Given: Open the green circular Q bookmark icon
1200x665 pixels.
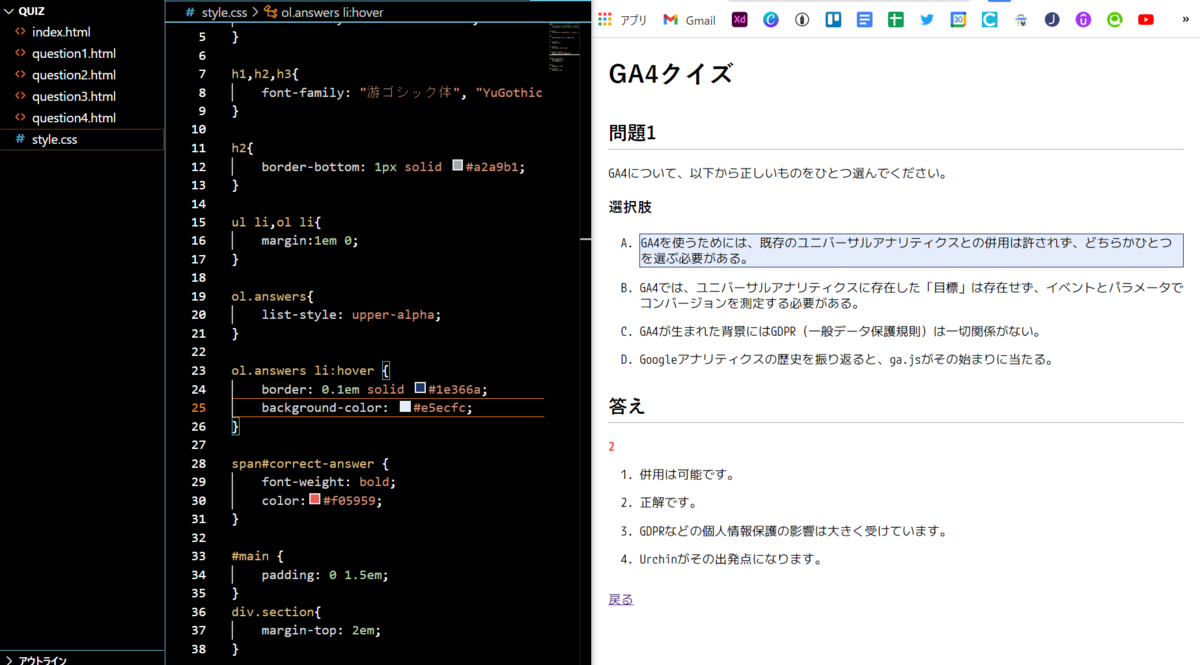Looking at the screenshot, I should tap(1114, 19).
